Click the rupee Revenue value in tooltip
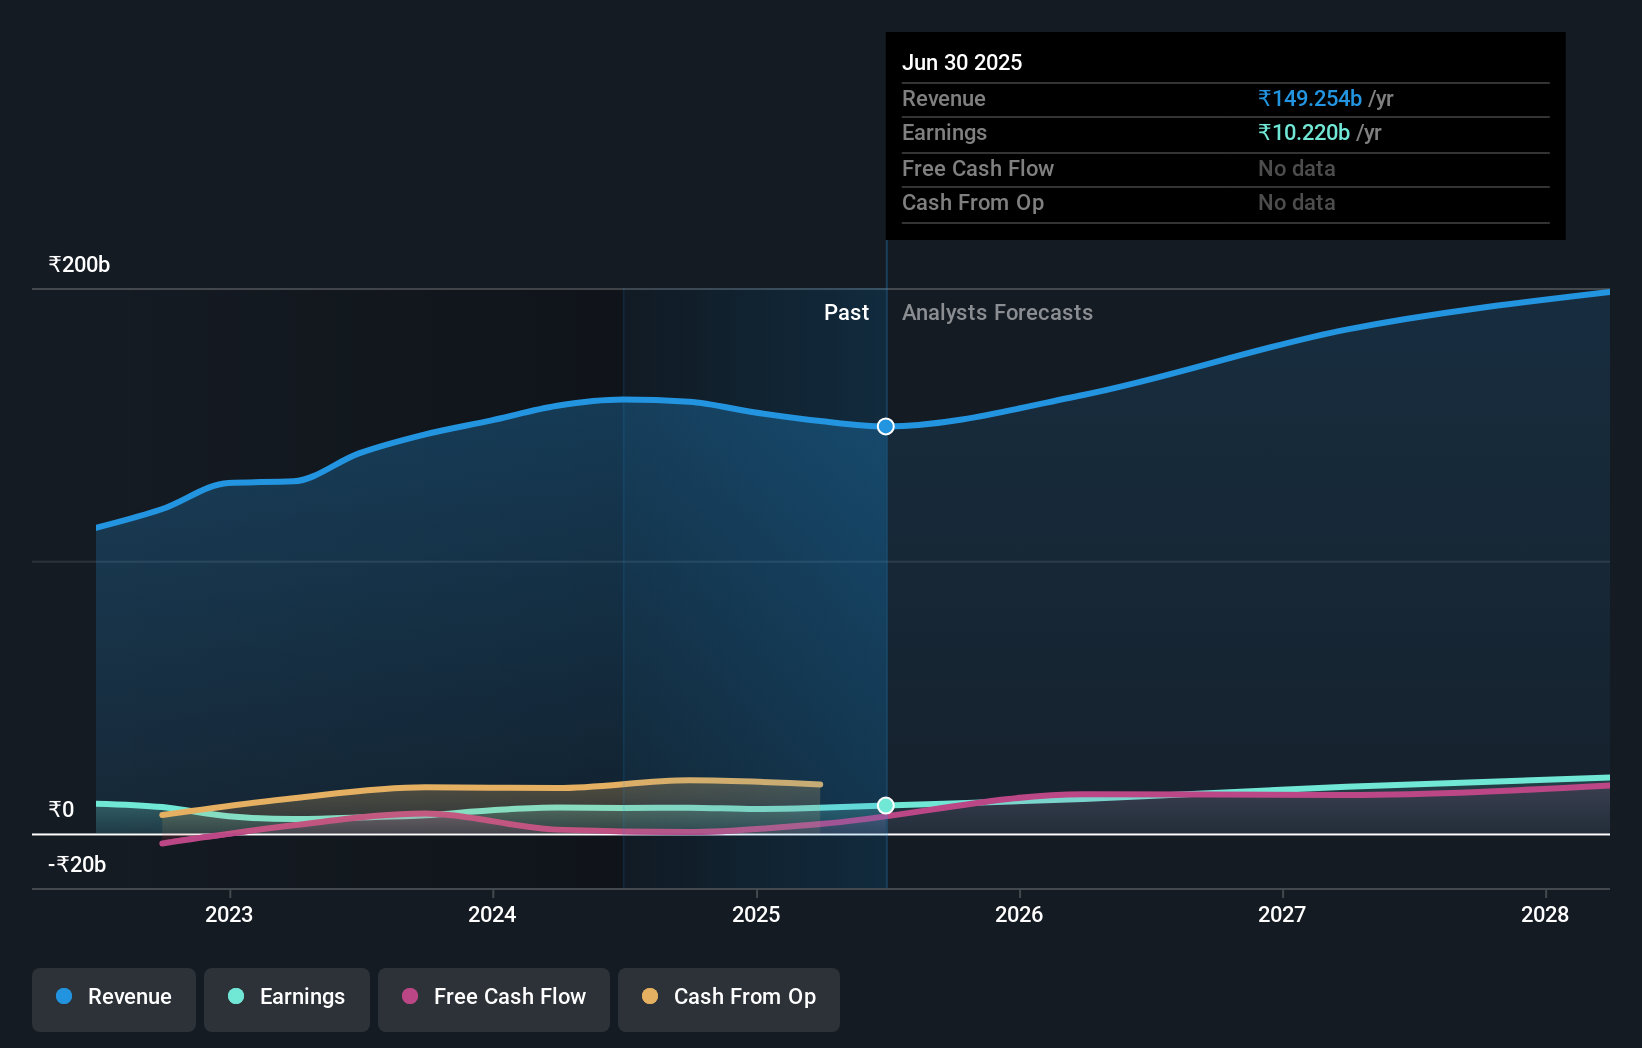The width and height of the screenshot is (1642, 1048). (1309, 99)
